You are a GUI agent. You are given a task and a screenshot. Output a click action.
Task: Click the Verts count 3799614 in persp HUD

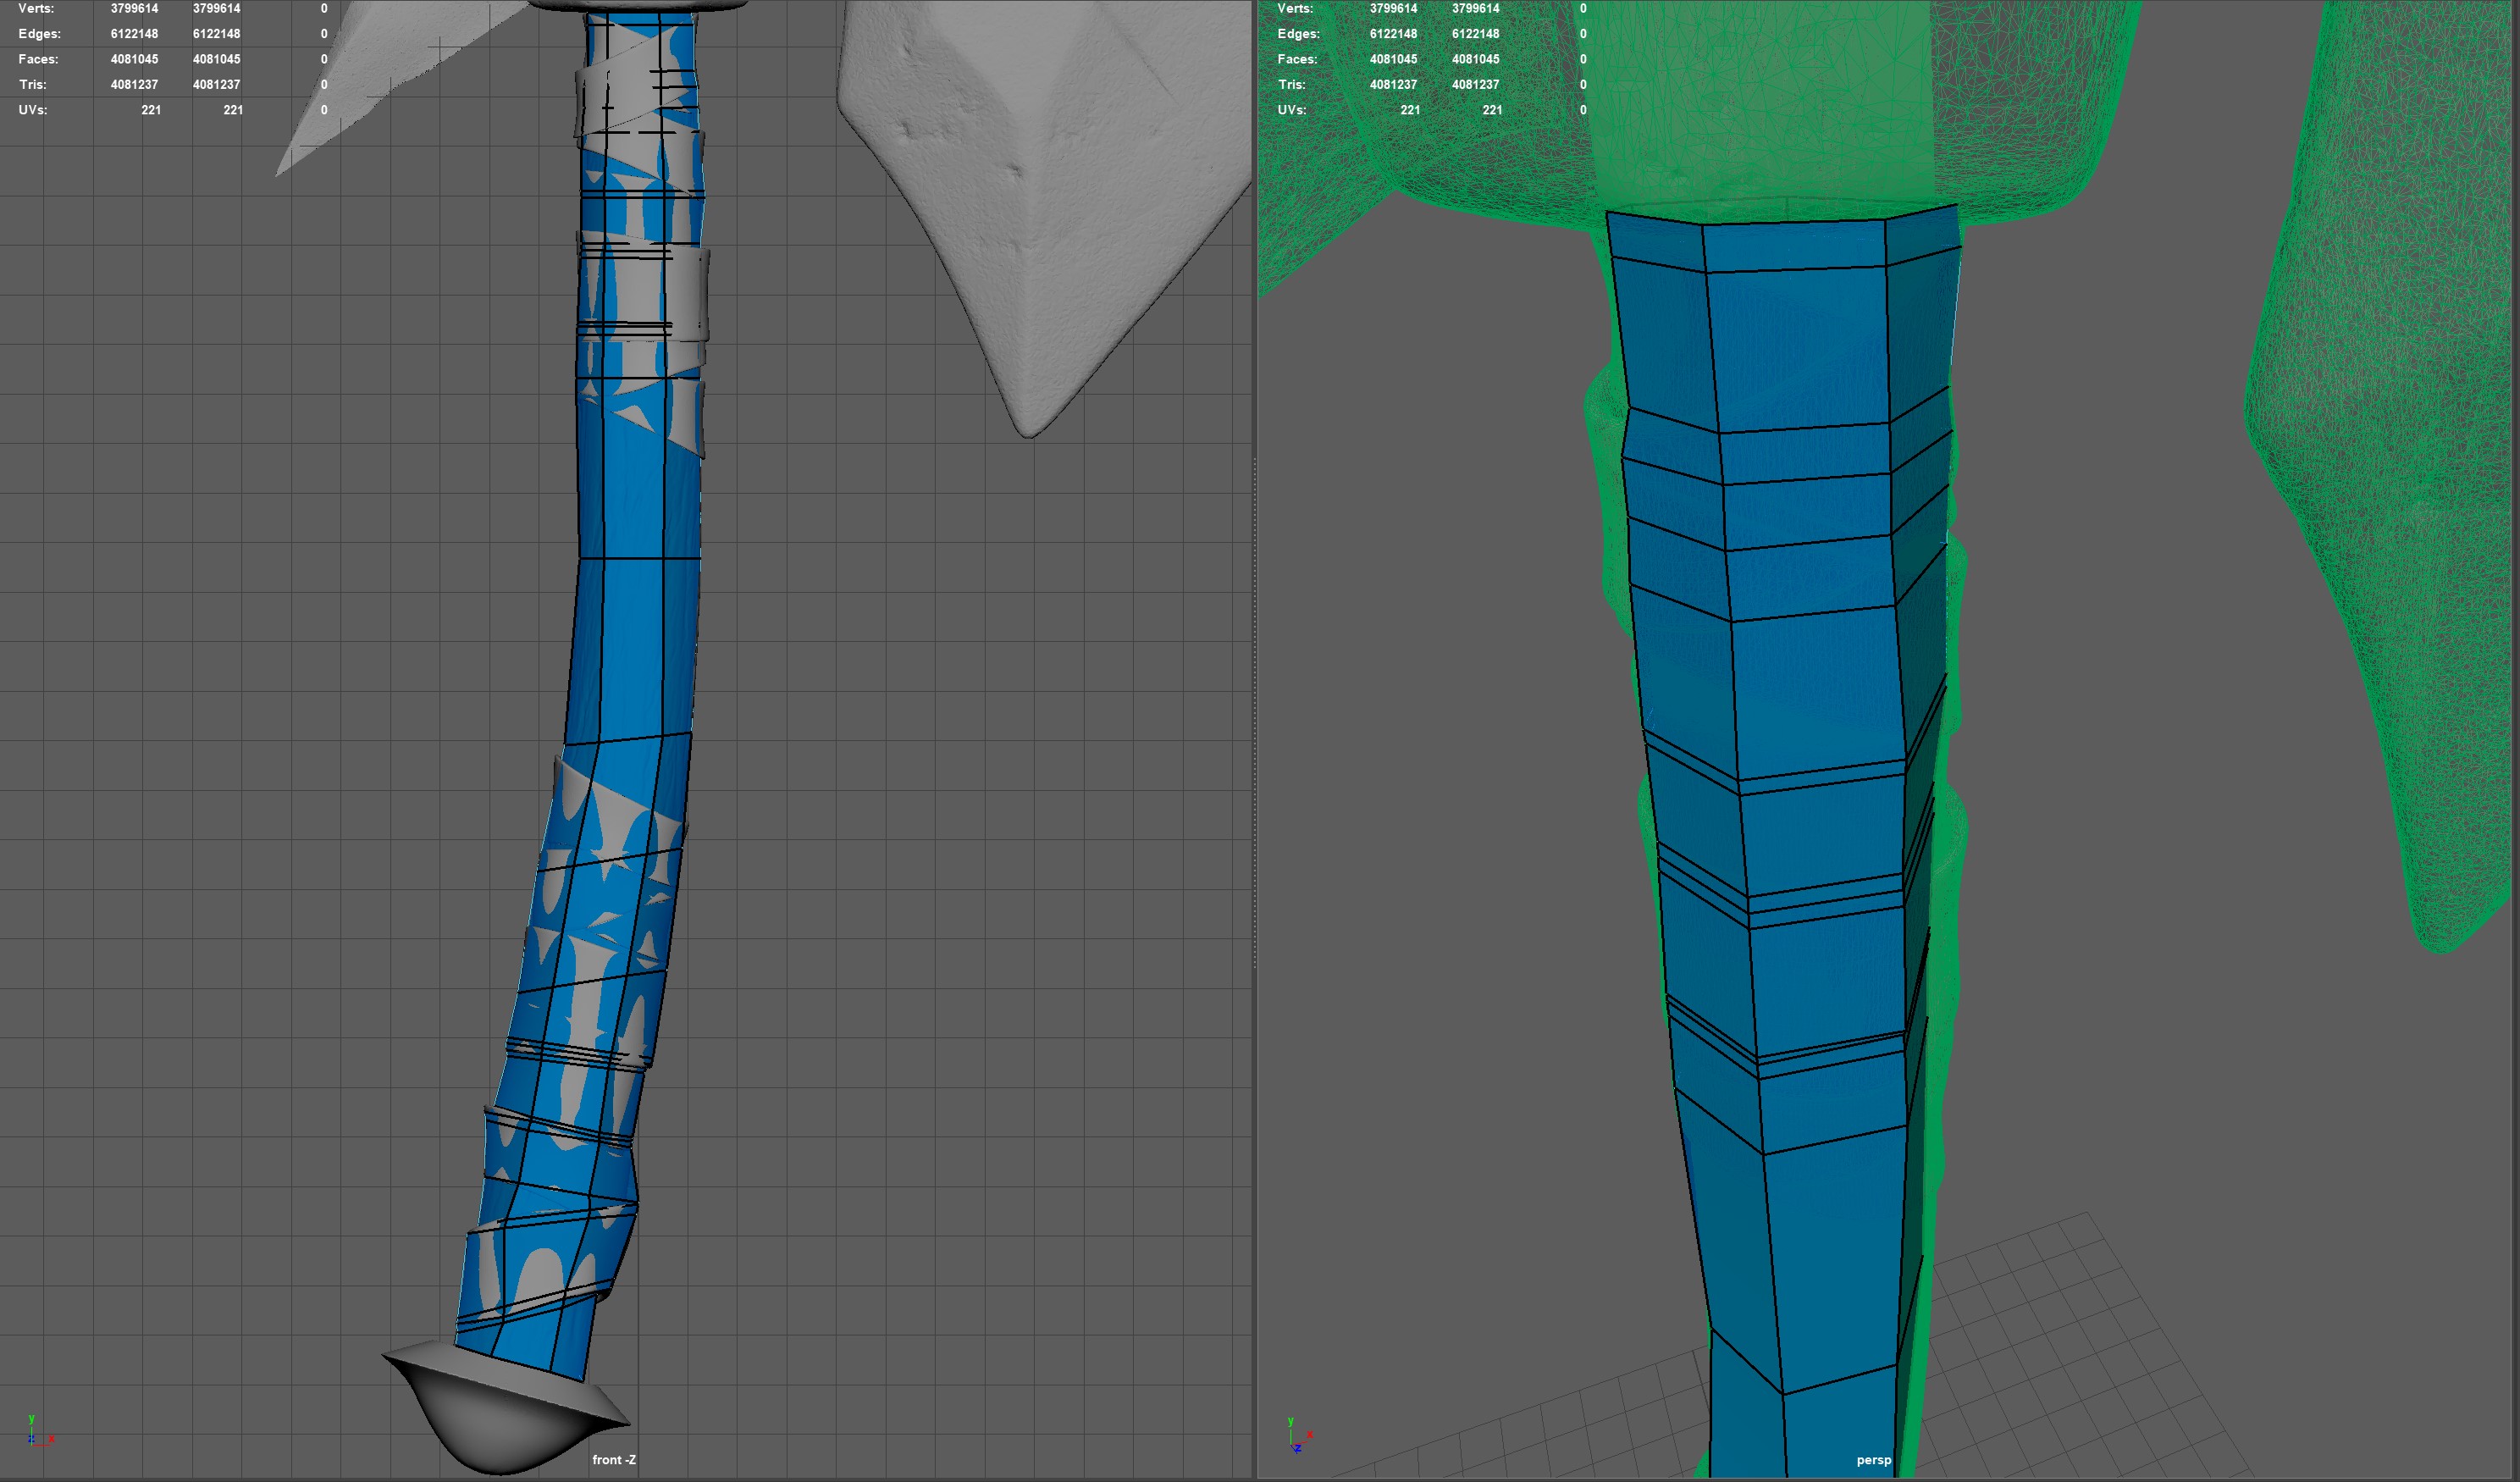tap(1393, 8)
